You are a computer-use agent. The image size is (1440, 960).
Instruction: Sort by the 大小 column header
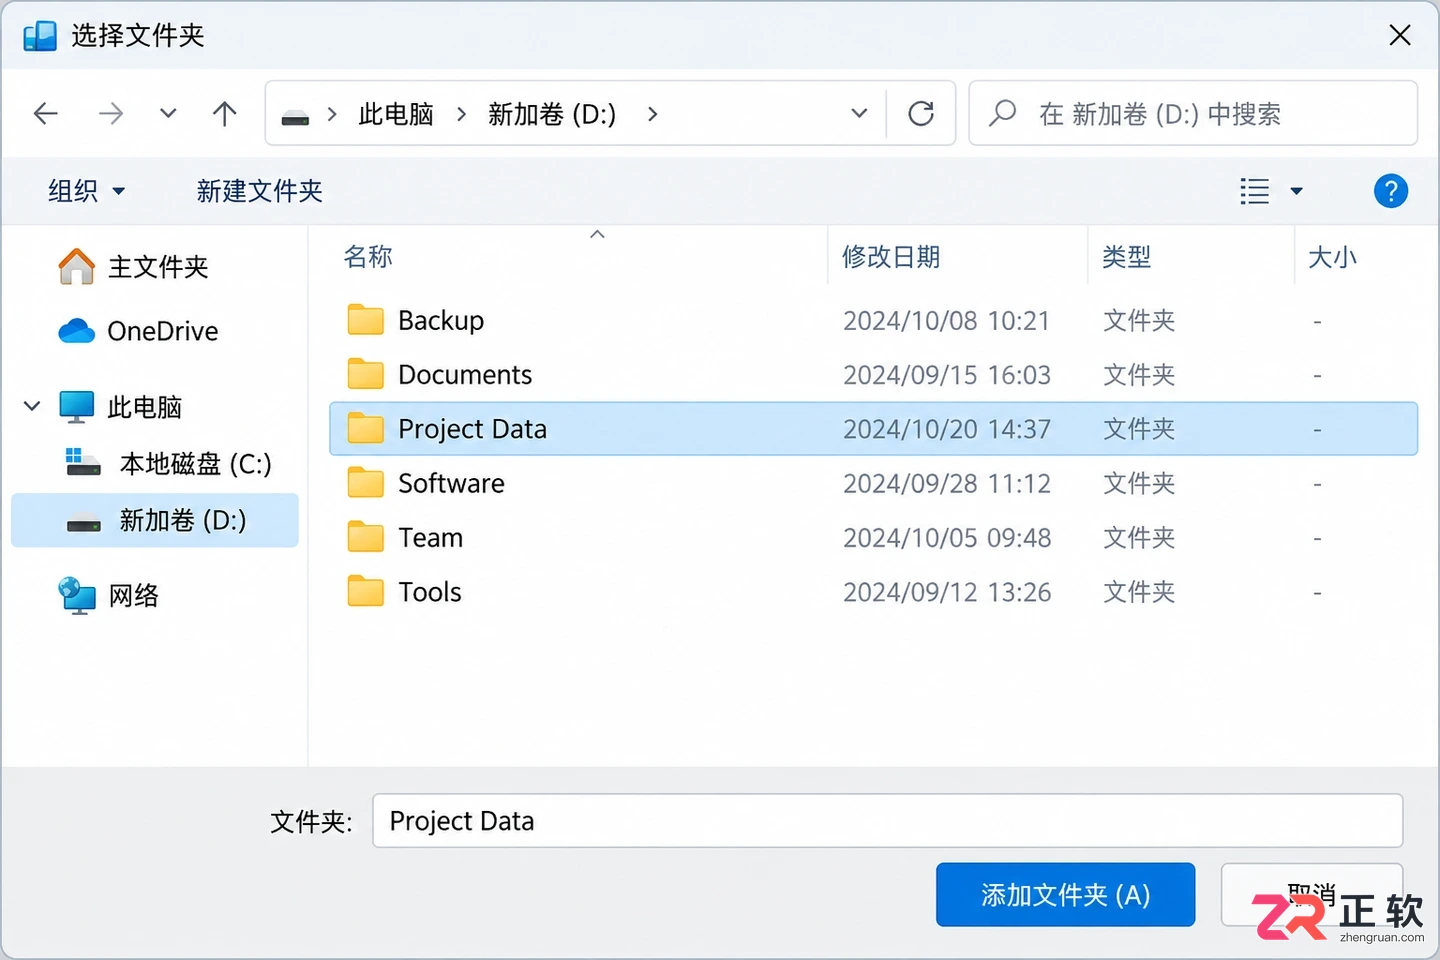pos(1333,257)
